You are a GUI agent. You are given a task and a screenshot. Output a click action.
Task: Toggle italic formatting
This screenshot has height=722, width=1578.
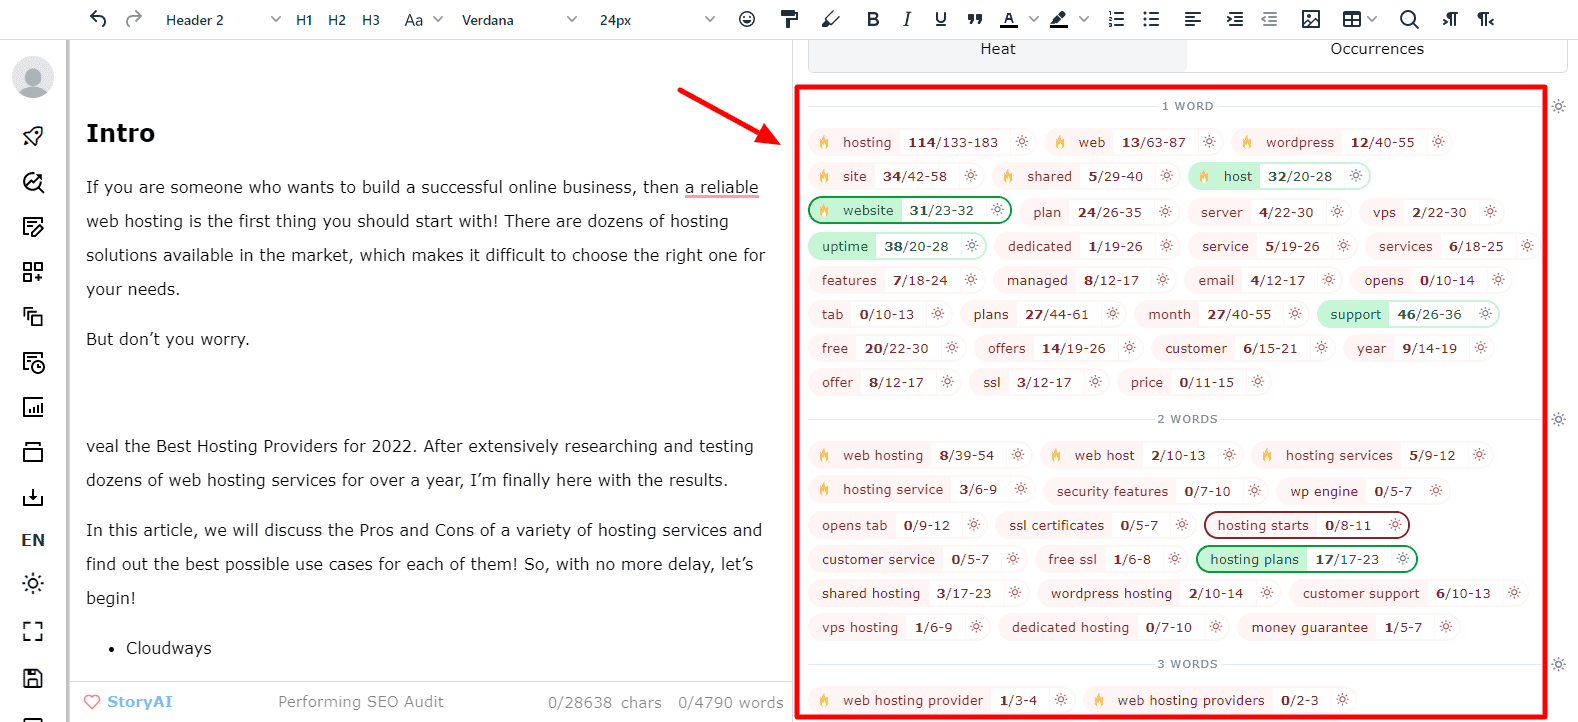pyautogui.click(x=907, y=19)
